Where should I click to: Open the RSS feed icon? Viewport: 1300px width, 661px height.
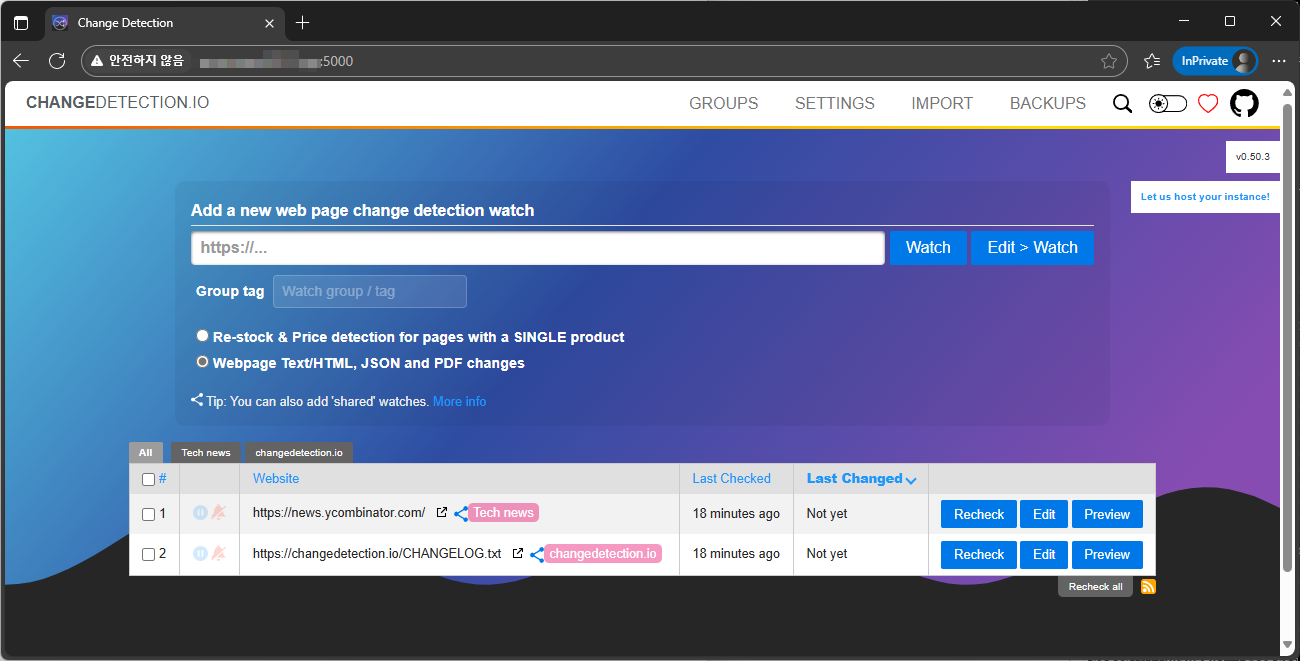pyautogui.click(x=1148, y=587)
